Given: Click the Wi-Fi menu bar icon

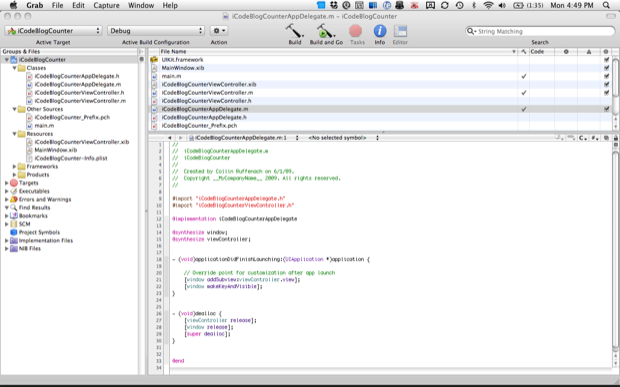Looking at the screenshot, I should (488, 5).
